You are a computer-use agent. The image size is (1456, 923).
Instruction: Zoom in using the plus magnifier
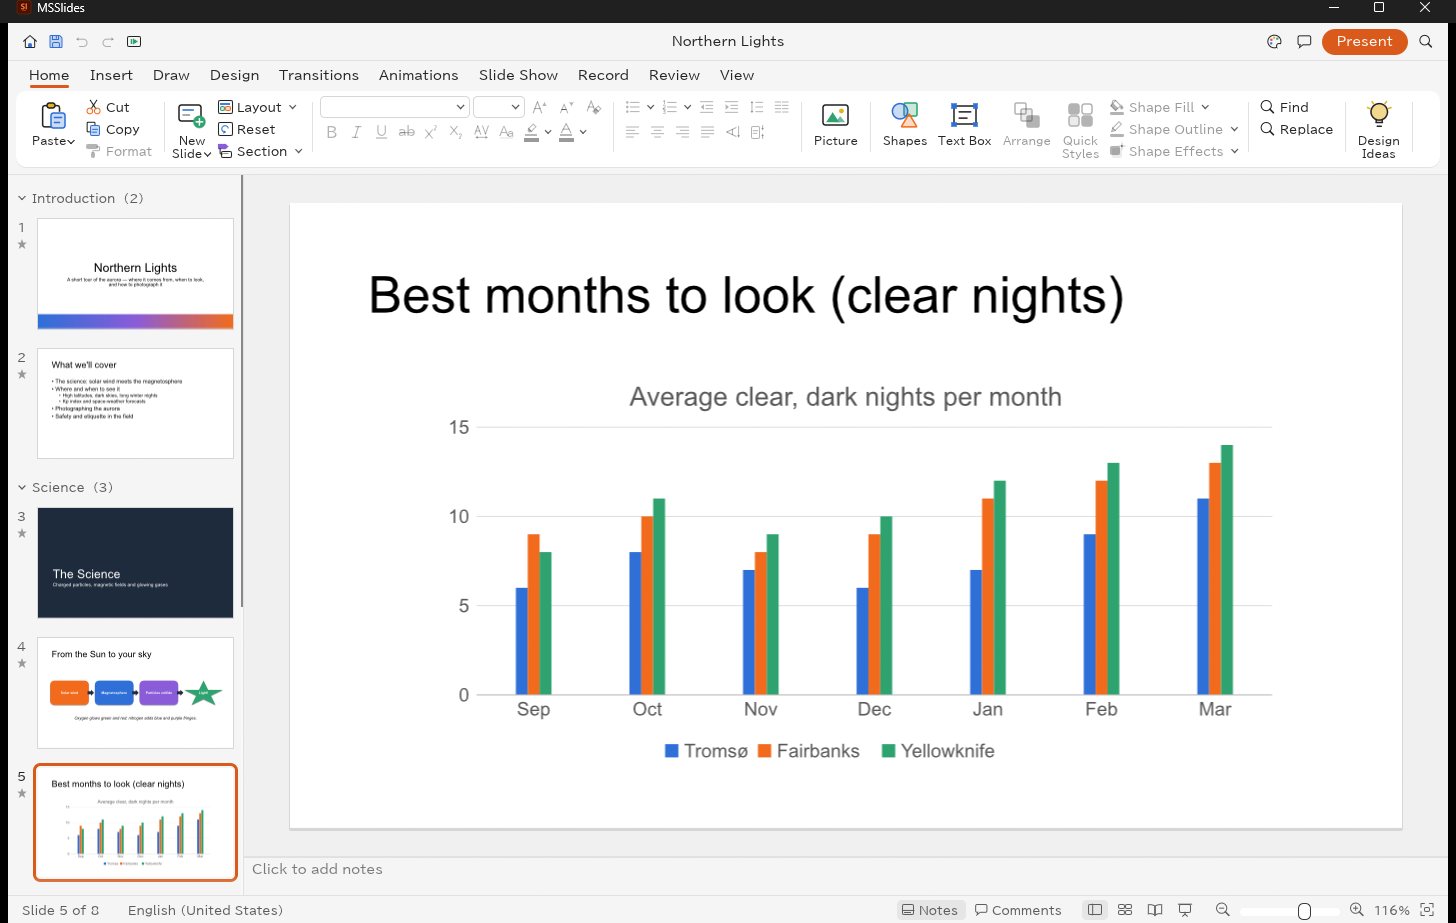tap(1356, 910)
